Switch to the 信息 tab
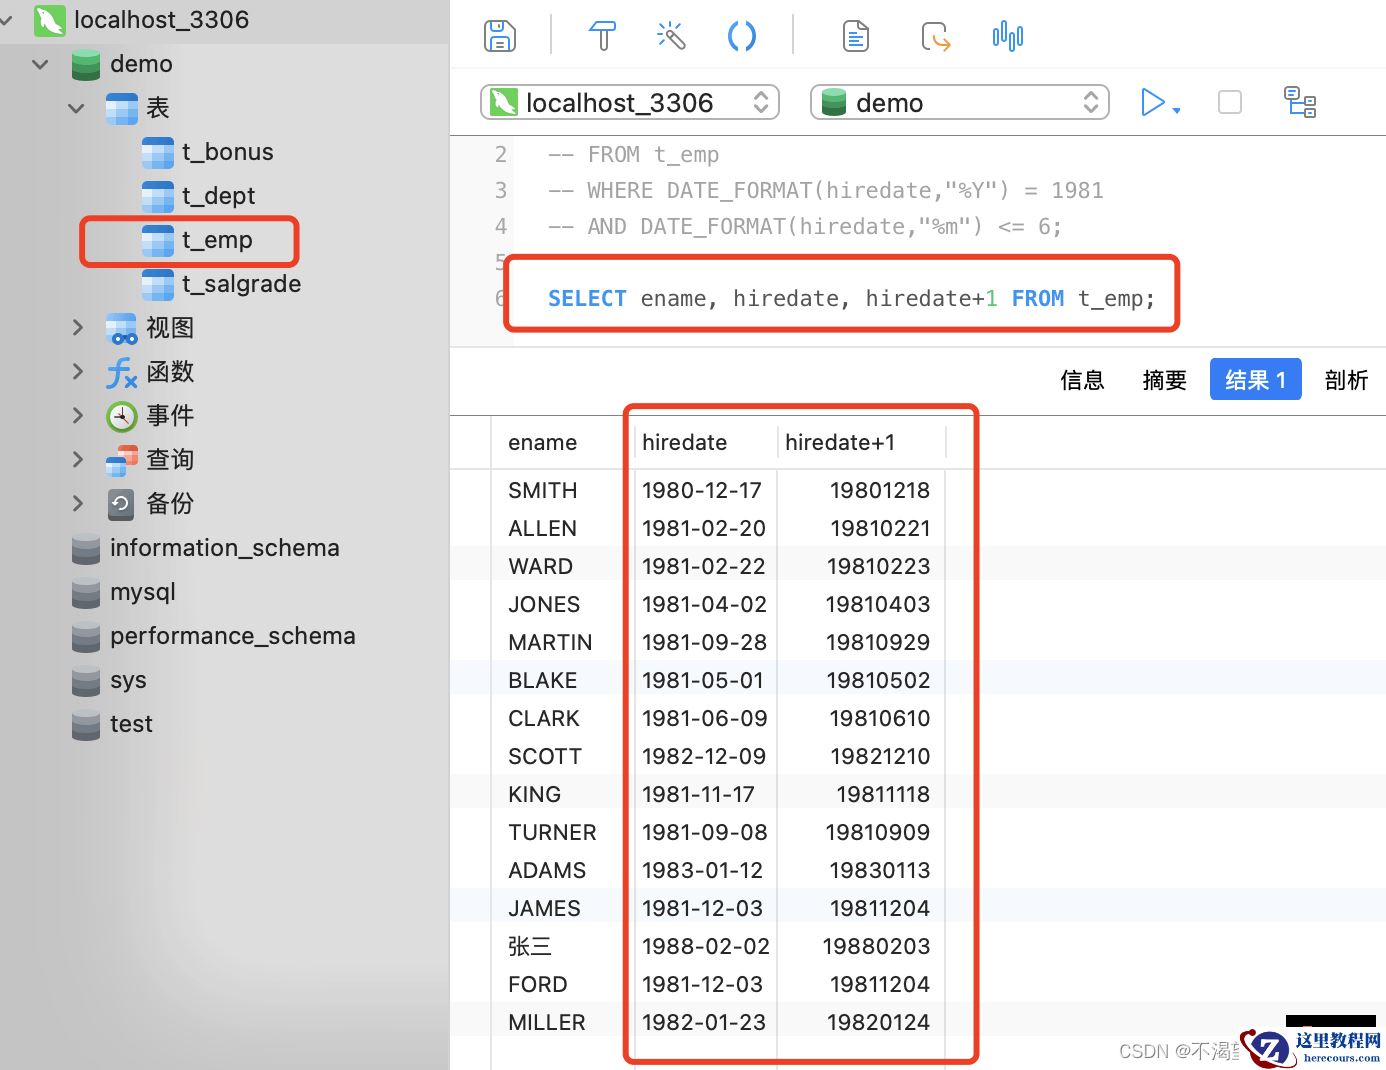 (1081, 380)
